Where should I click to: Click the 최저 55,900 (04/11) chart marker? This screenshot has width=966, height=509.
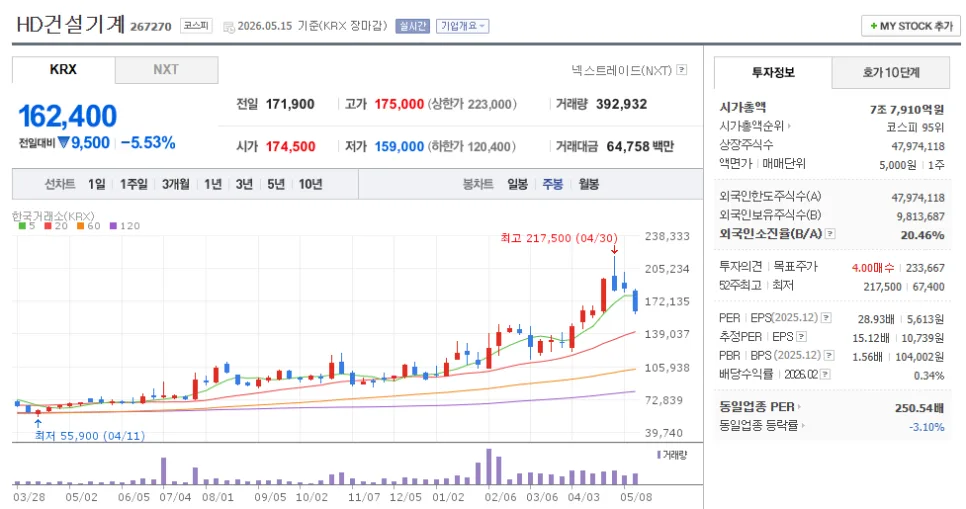[90, 436]
